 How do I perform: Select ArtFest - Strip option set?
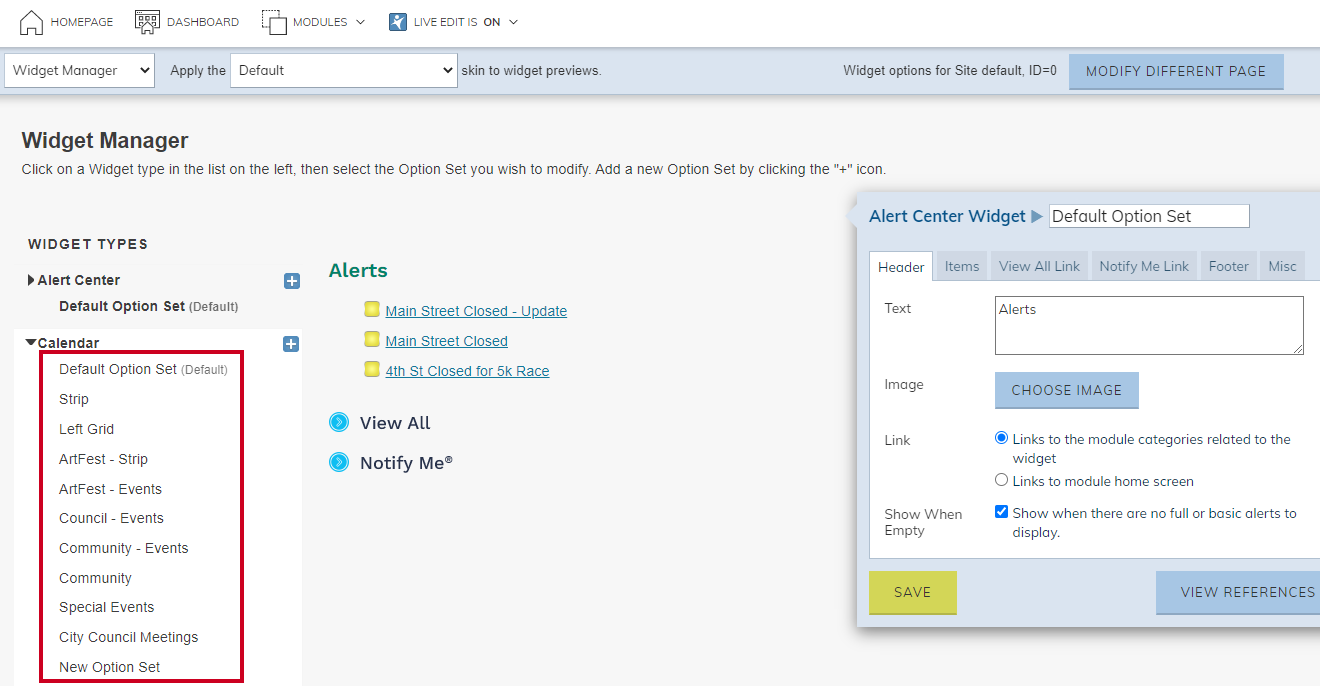click(103, 459)
